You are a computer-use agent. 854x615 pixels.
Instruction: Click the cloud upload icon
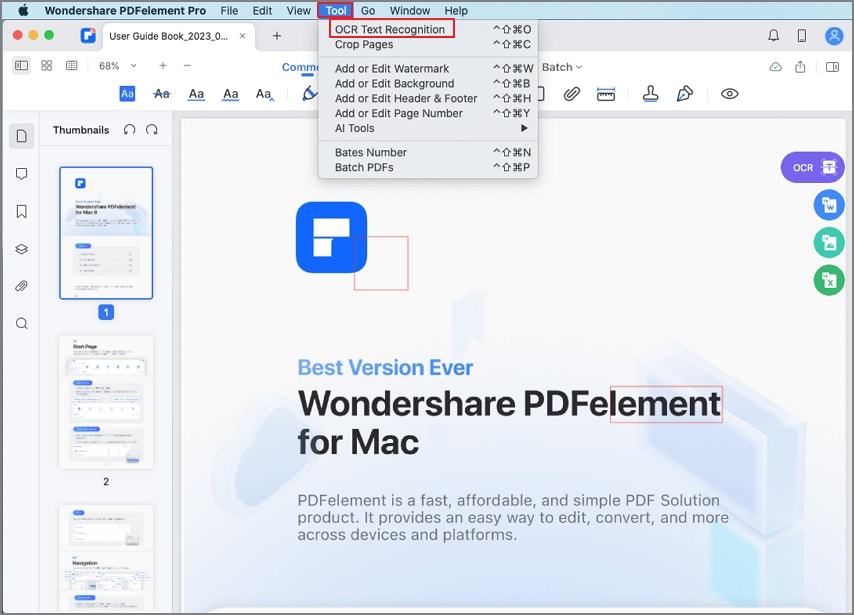pyautogui.click(x=776, y=67)
